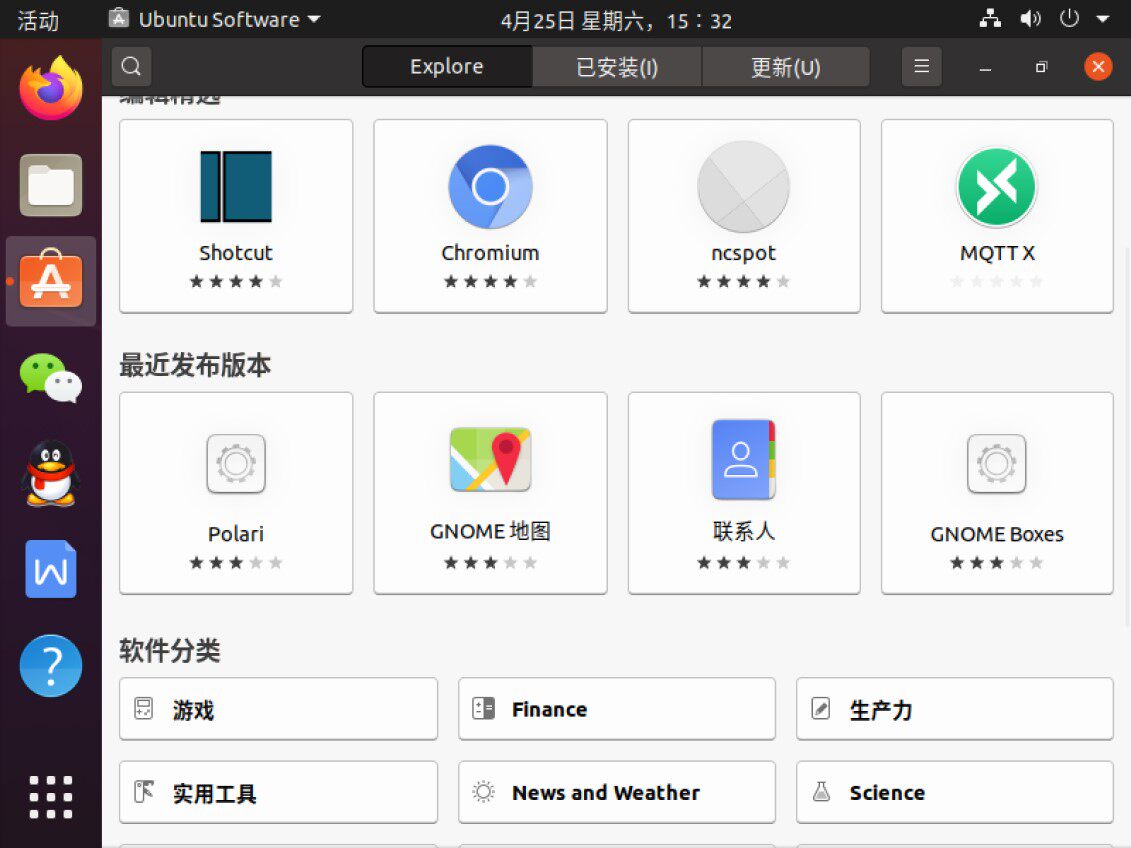Click the Chromium name label
The image size is (1131, 848).
click(x=490, y=253)
